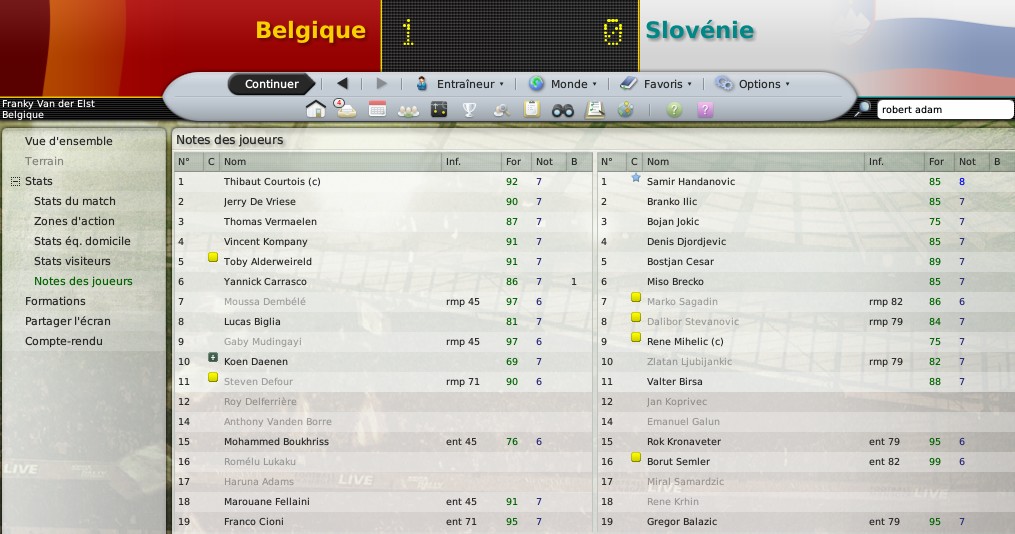Open the Entraîneur dropdown menu

[x=459, y=84]
